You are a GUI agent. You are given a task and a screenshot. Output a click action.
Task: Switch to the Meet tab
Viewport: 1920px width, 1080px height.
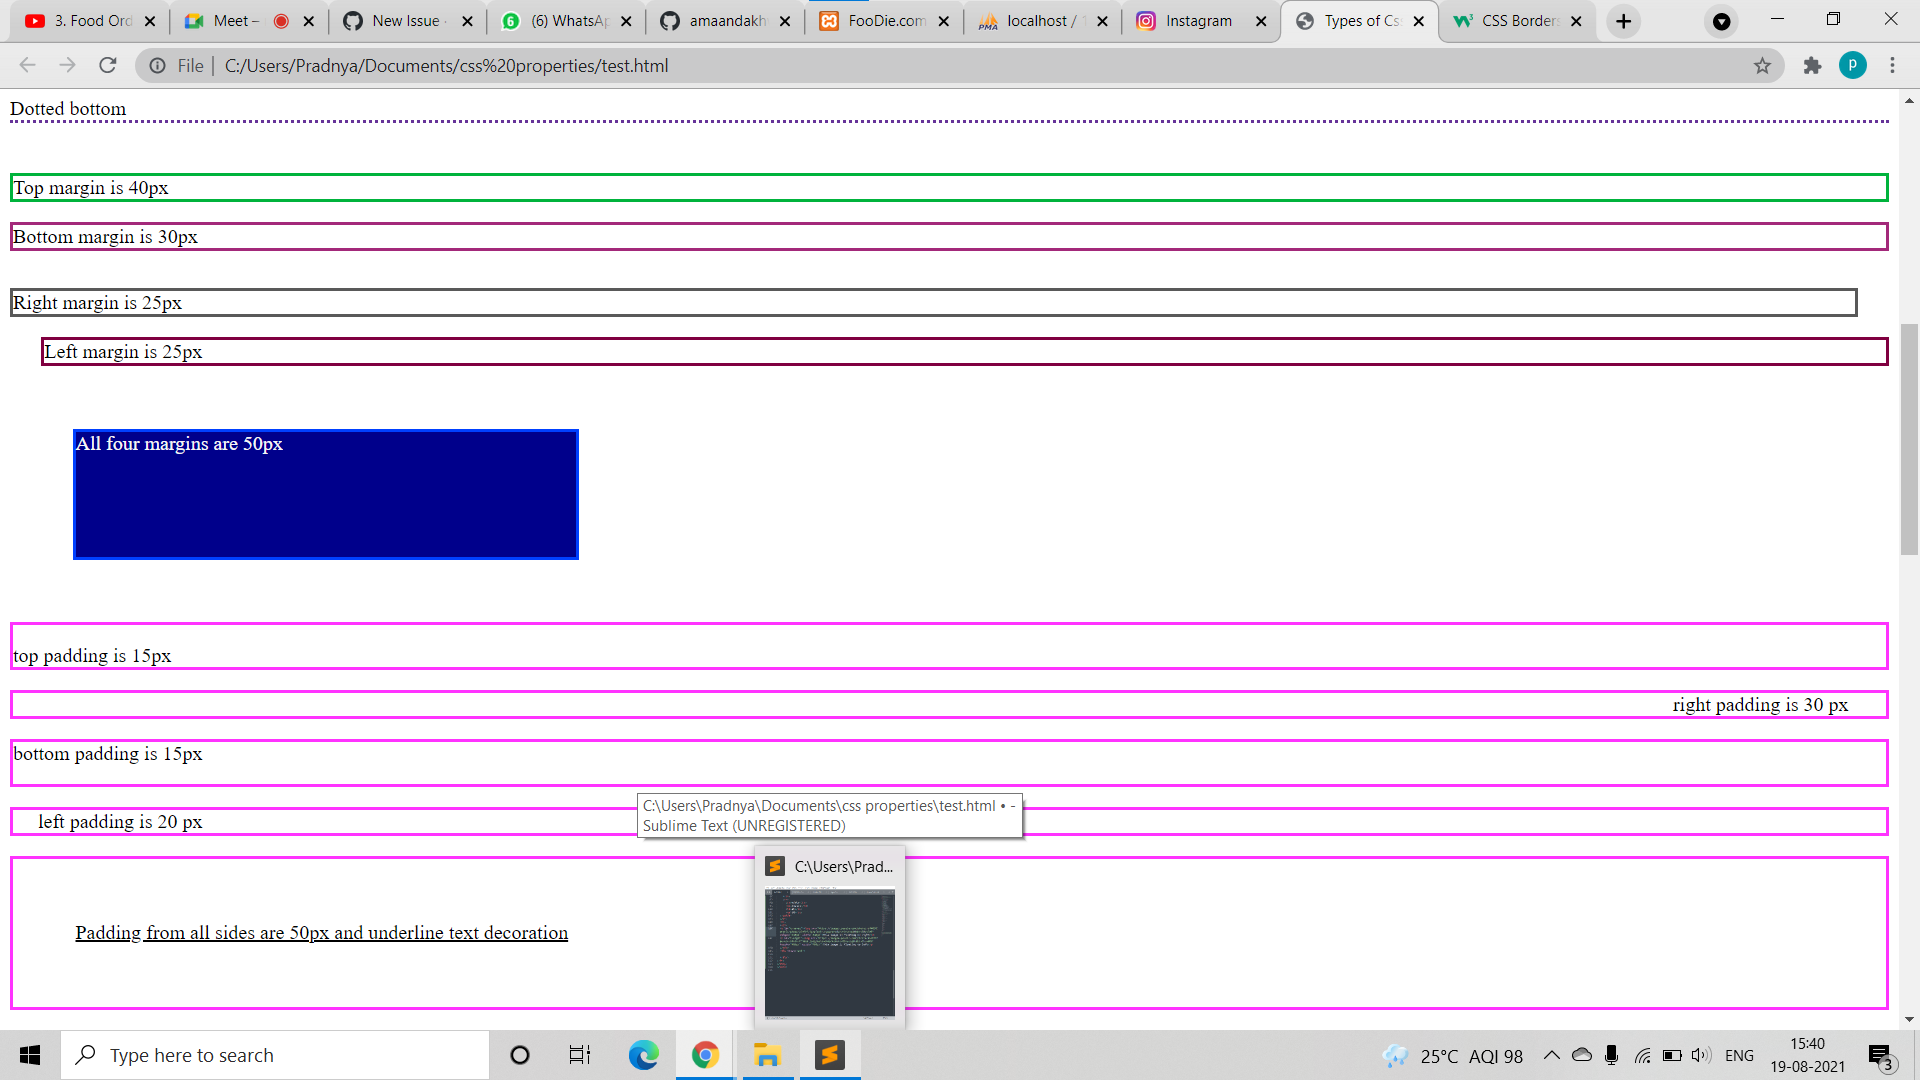(x=250, y=21)
